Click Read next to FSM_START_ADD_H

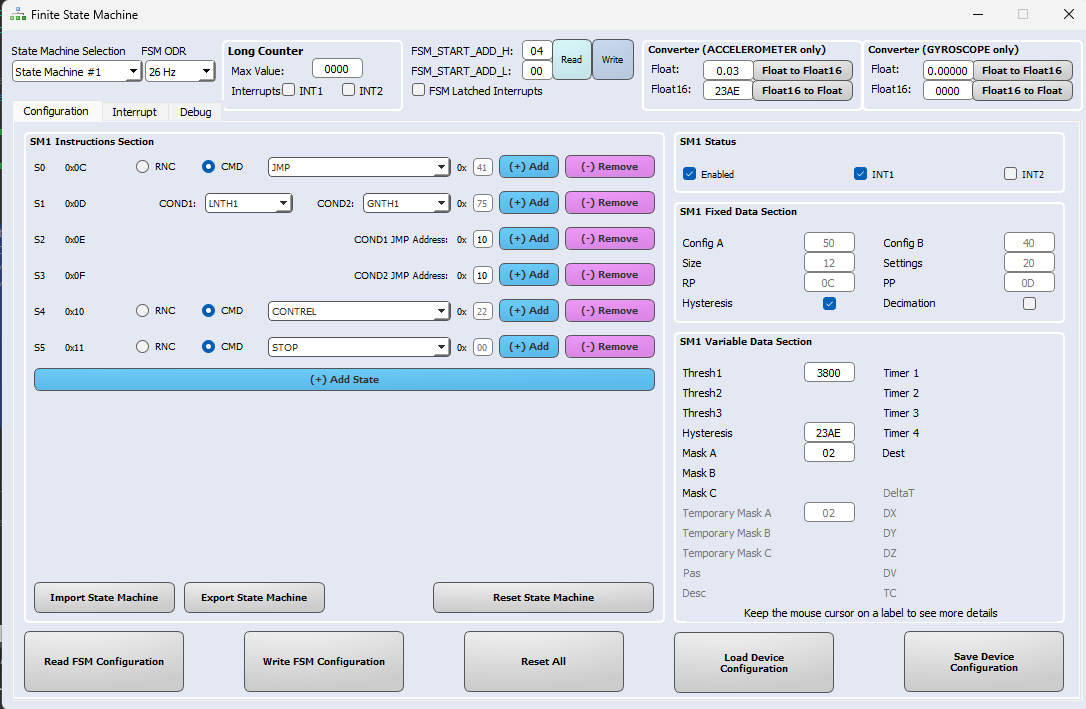(x=571, y=59)
